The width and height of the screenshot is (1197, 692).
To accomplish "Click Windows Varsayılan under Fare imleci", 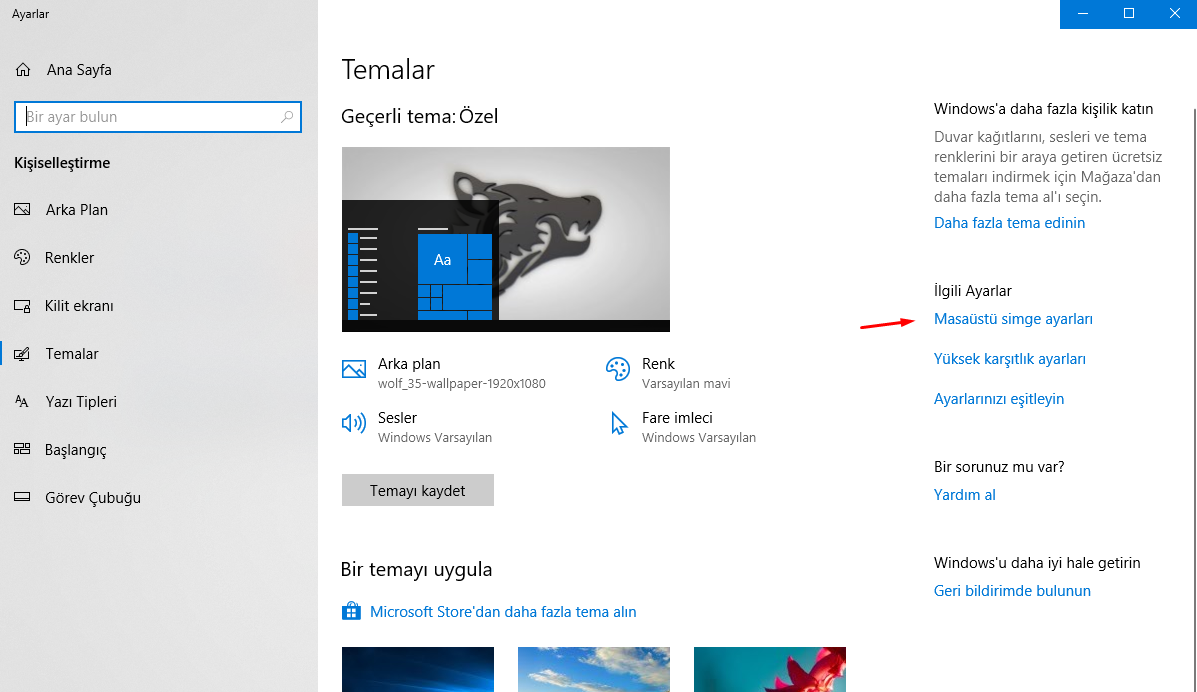I will (699, 438).
